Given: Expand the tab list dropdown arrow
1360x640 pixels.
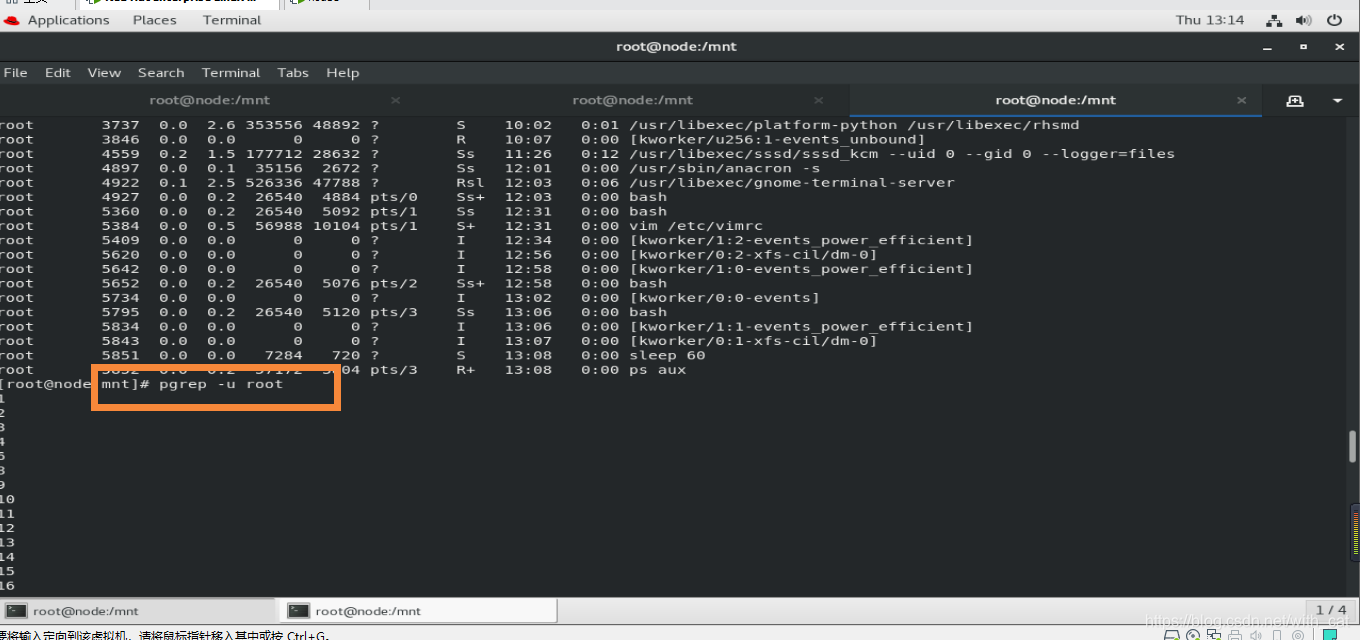Looking at the screenshot, I should pyautogui.click(x=1337, y=101).
